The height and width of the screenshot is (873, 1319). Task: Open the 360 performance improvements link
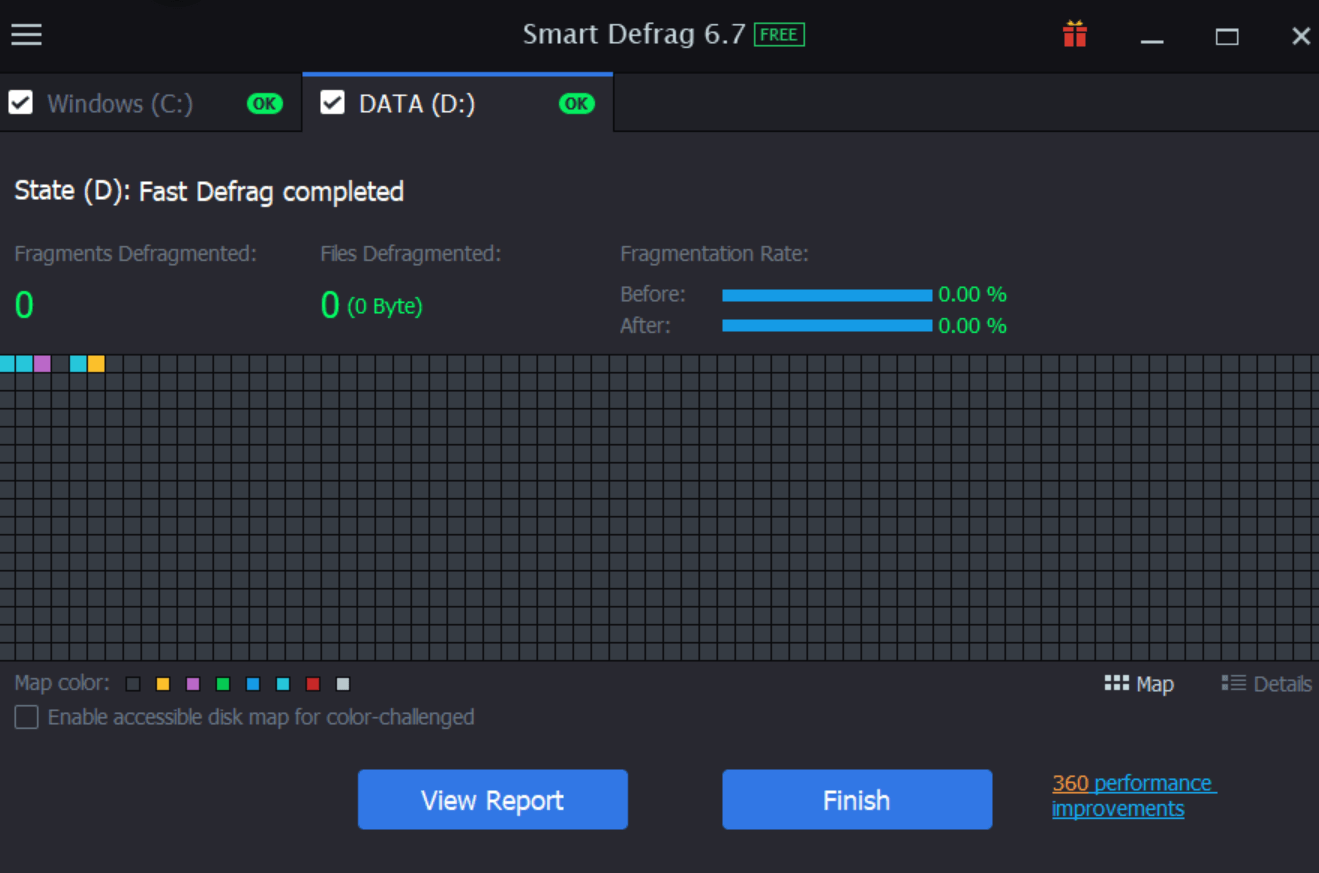[1133, 795]
